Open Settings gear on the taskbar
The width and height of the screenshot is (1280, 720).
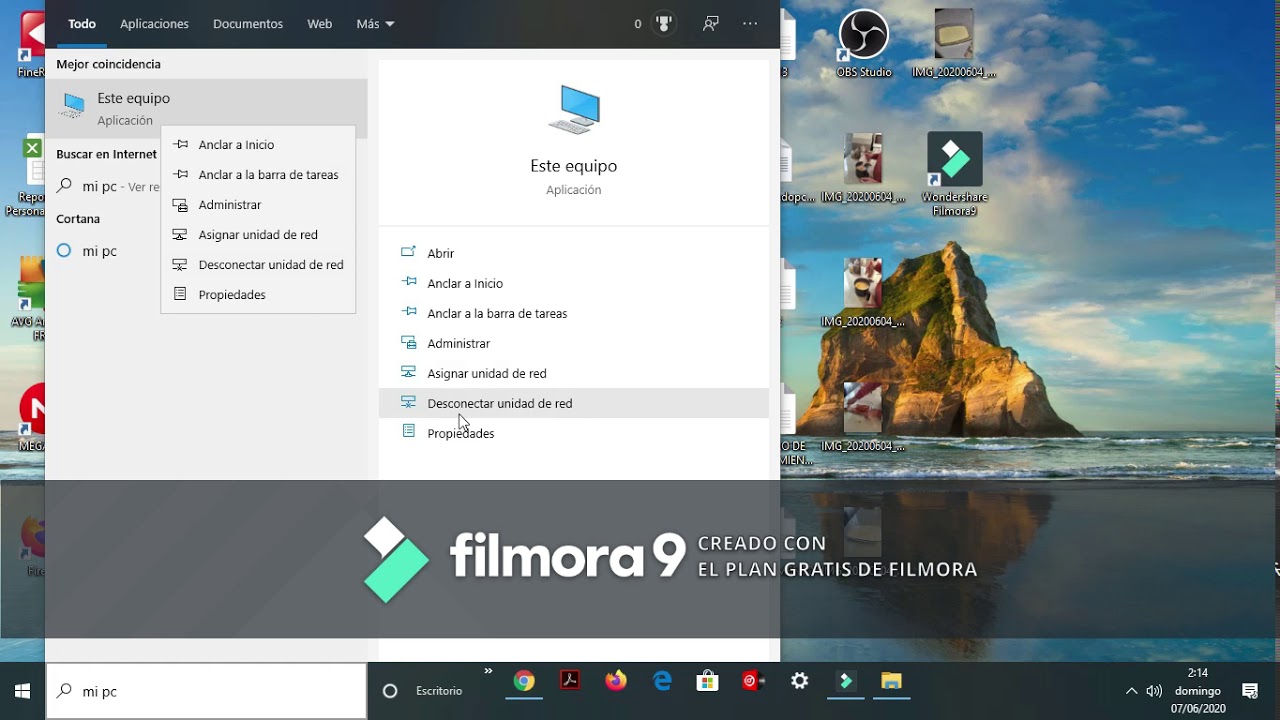tap(800, 682)
